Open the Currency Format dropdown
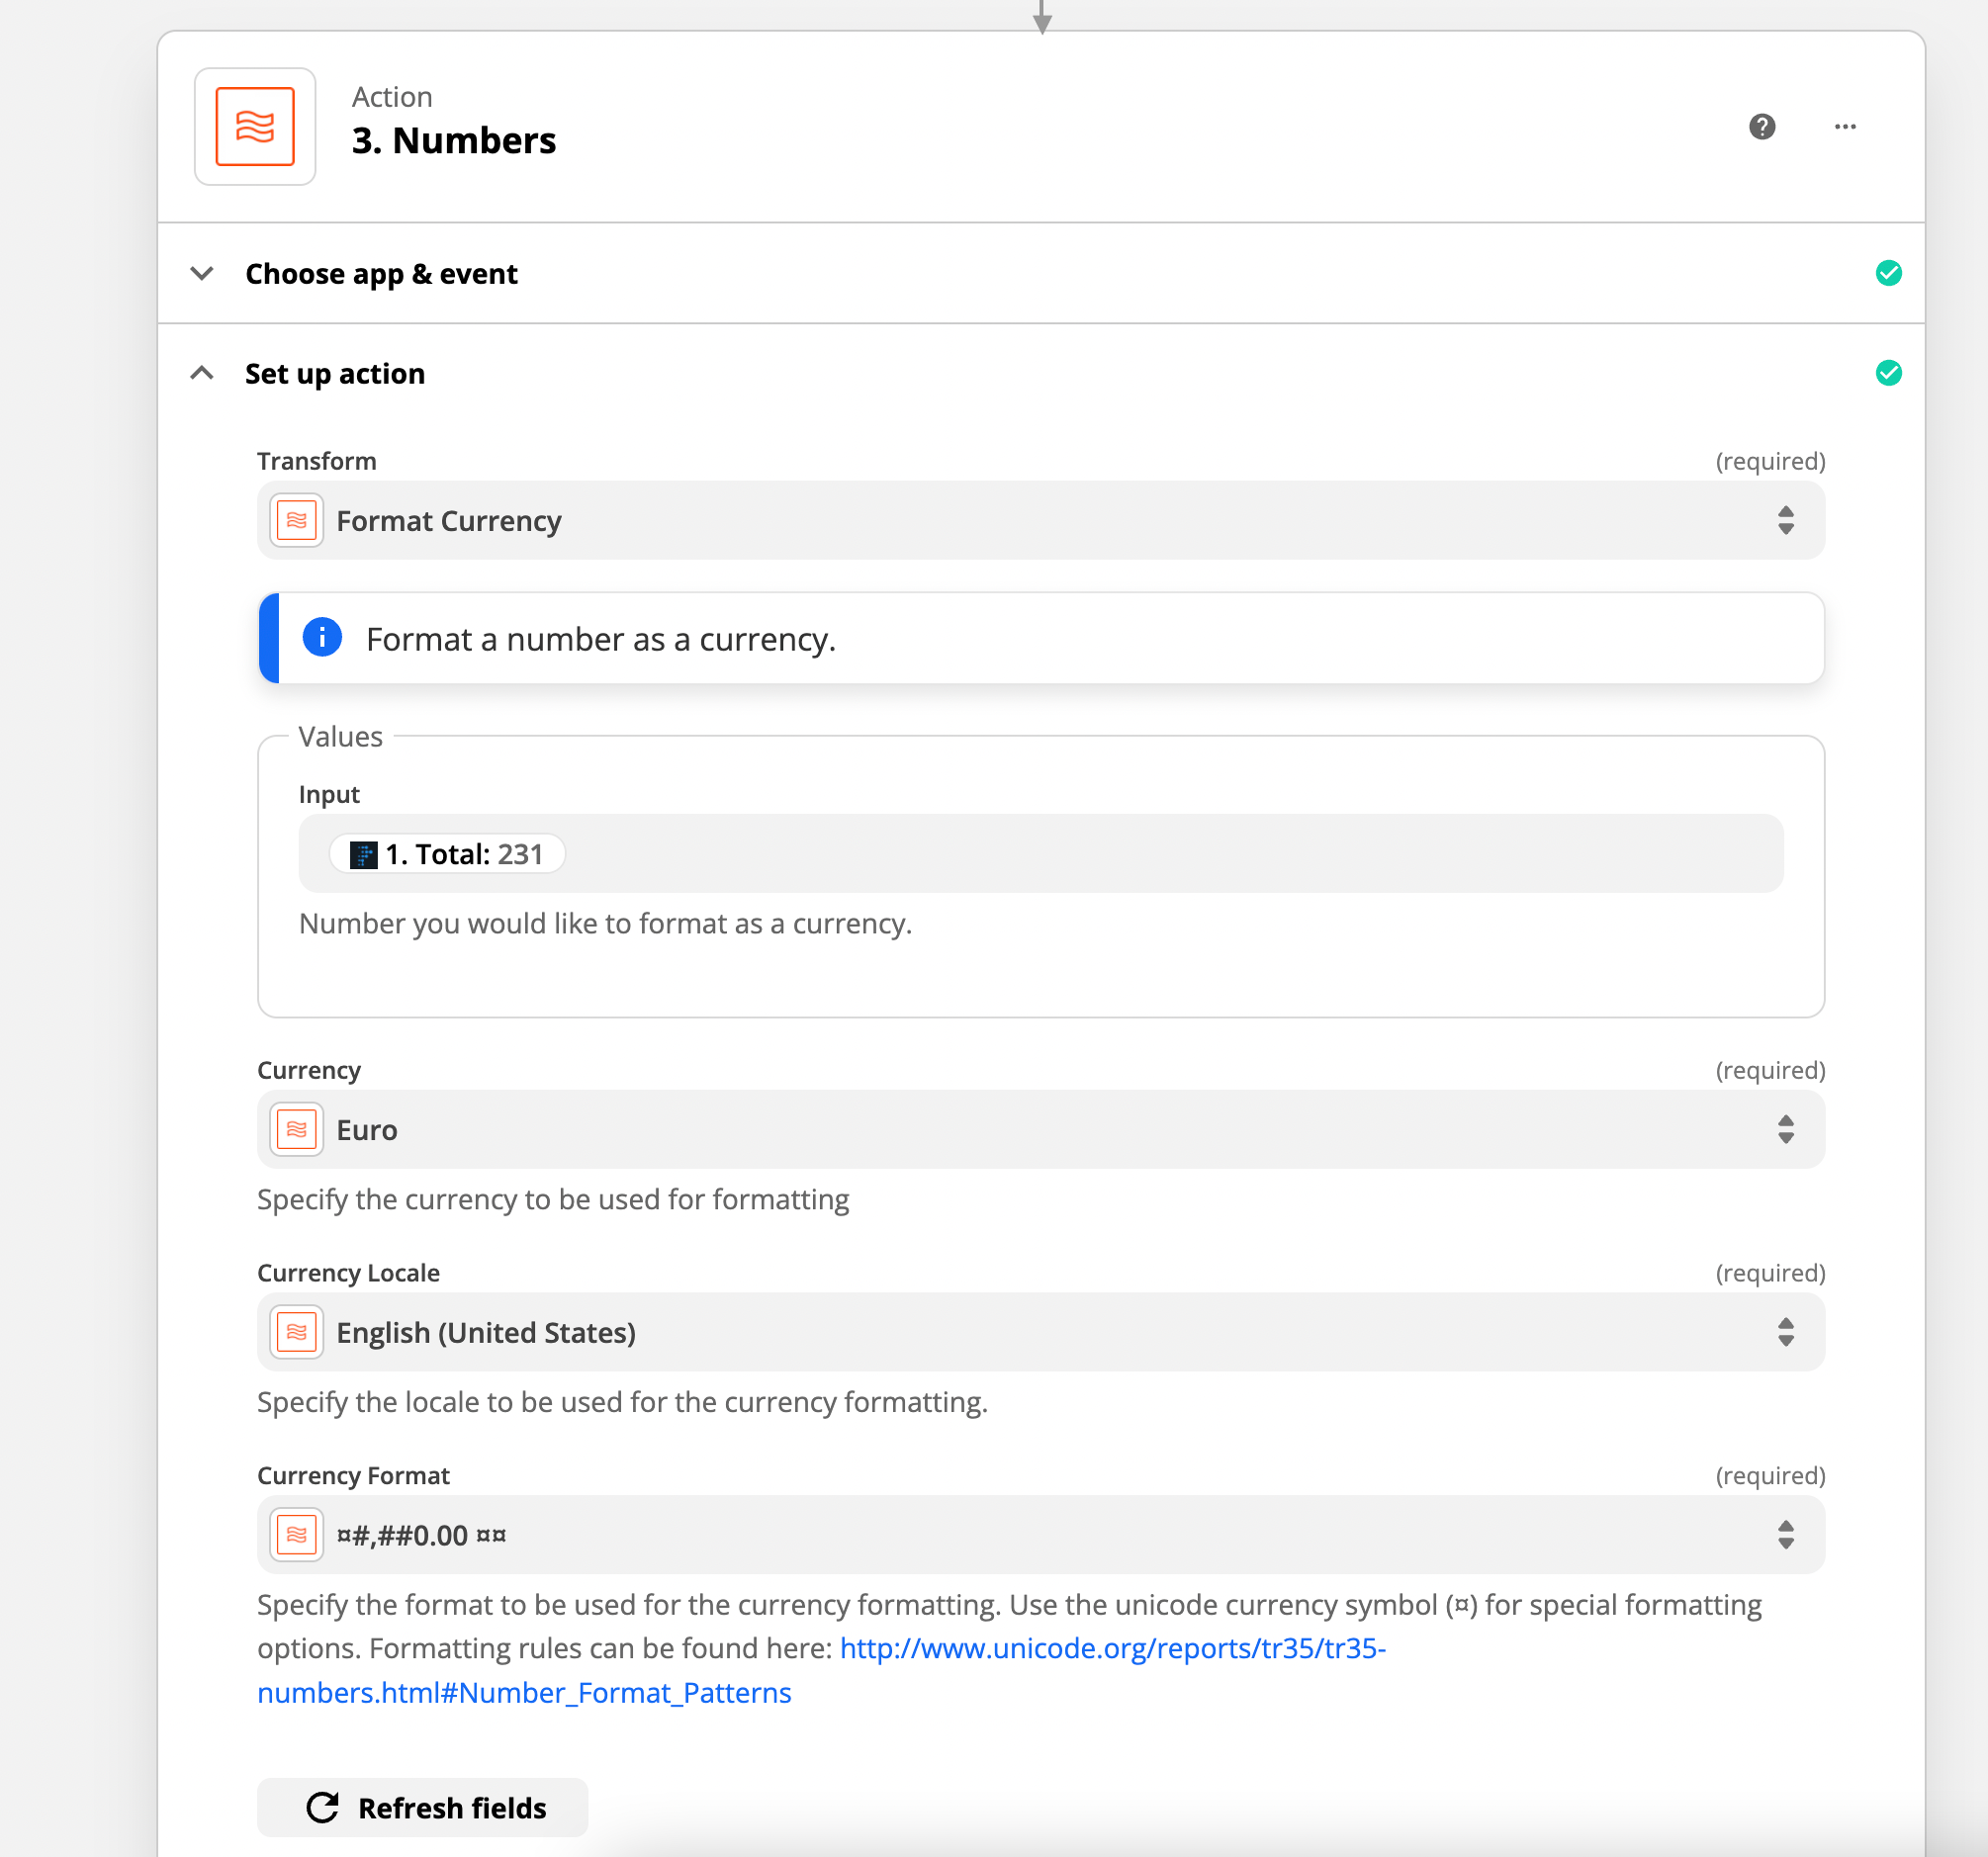The width and height of the screenshot is (1988, 1857). pyautogui.click(x=1041, y=1534)
